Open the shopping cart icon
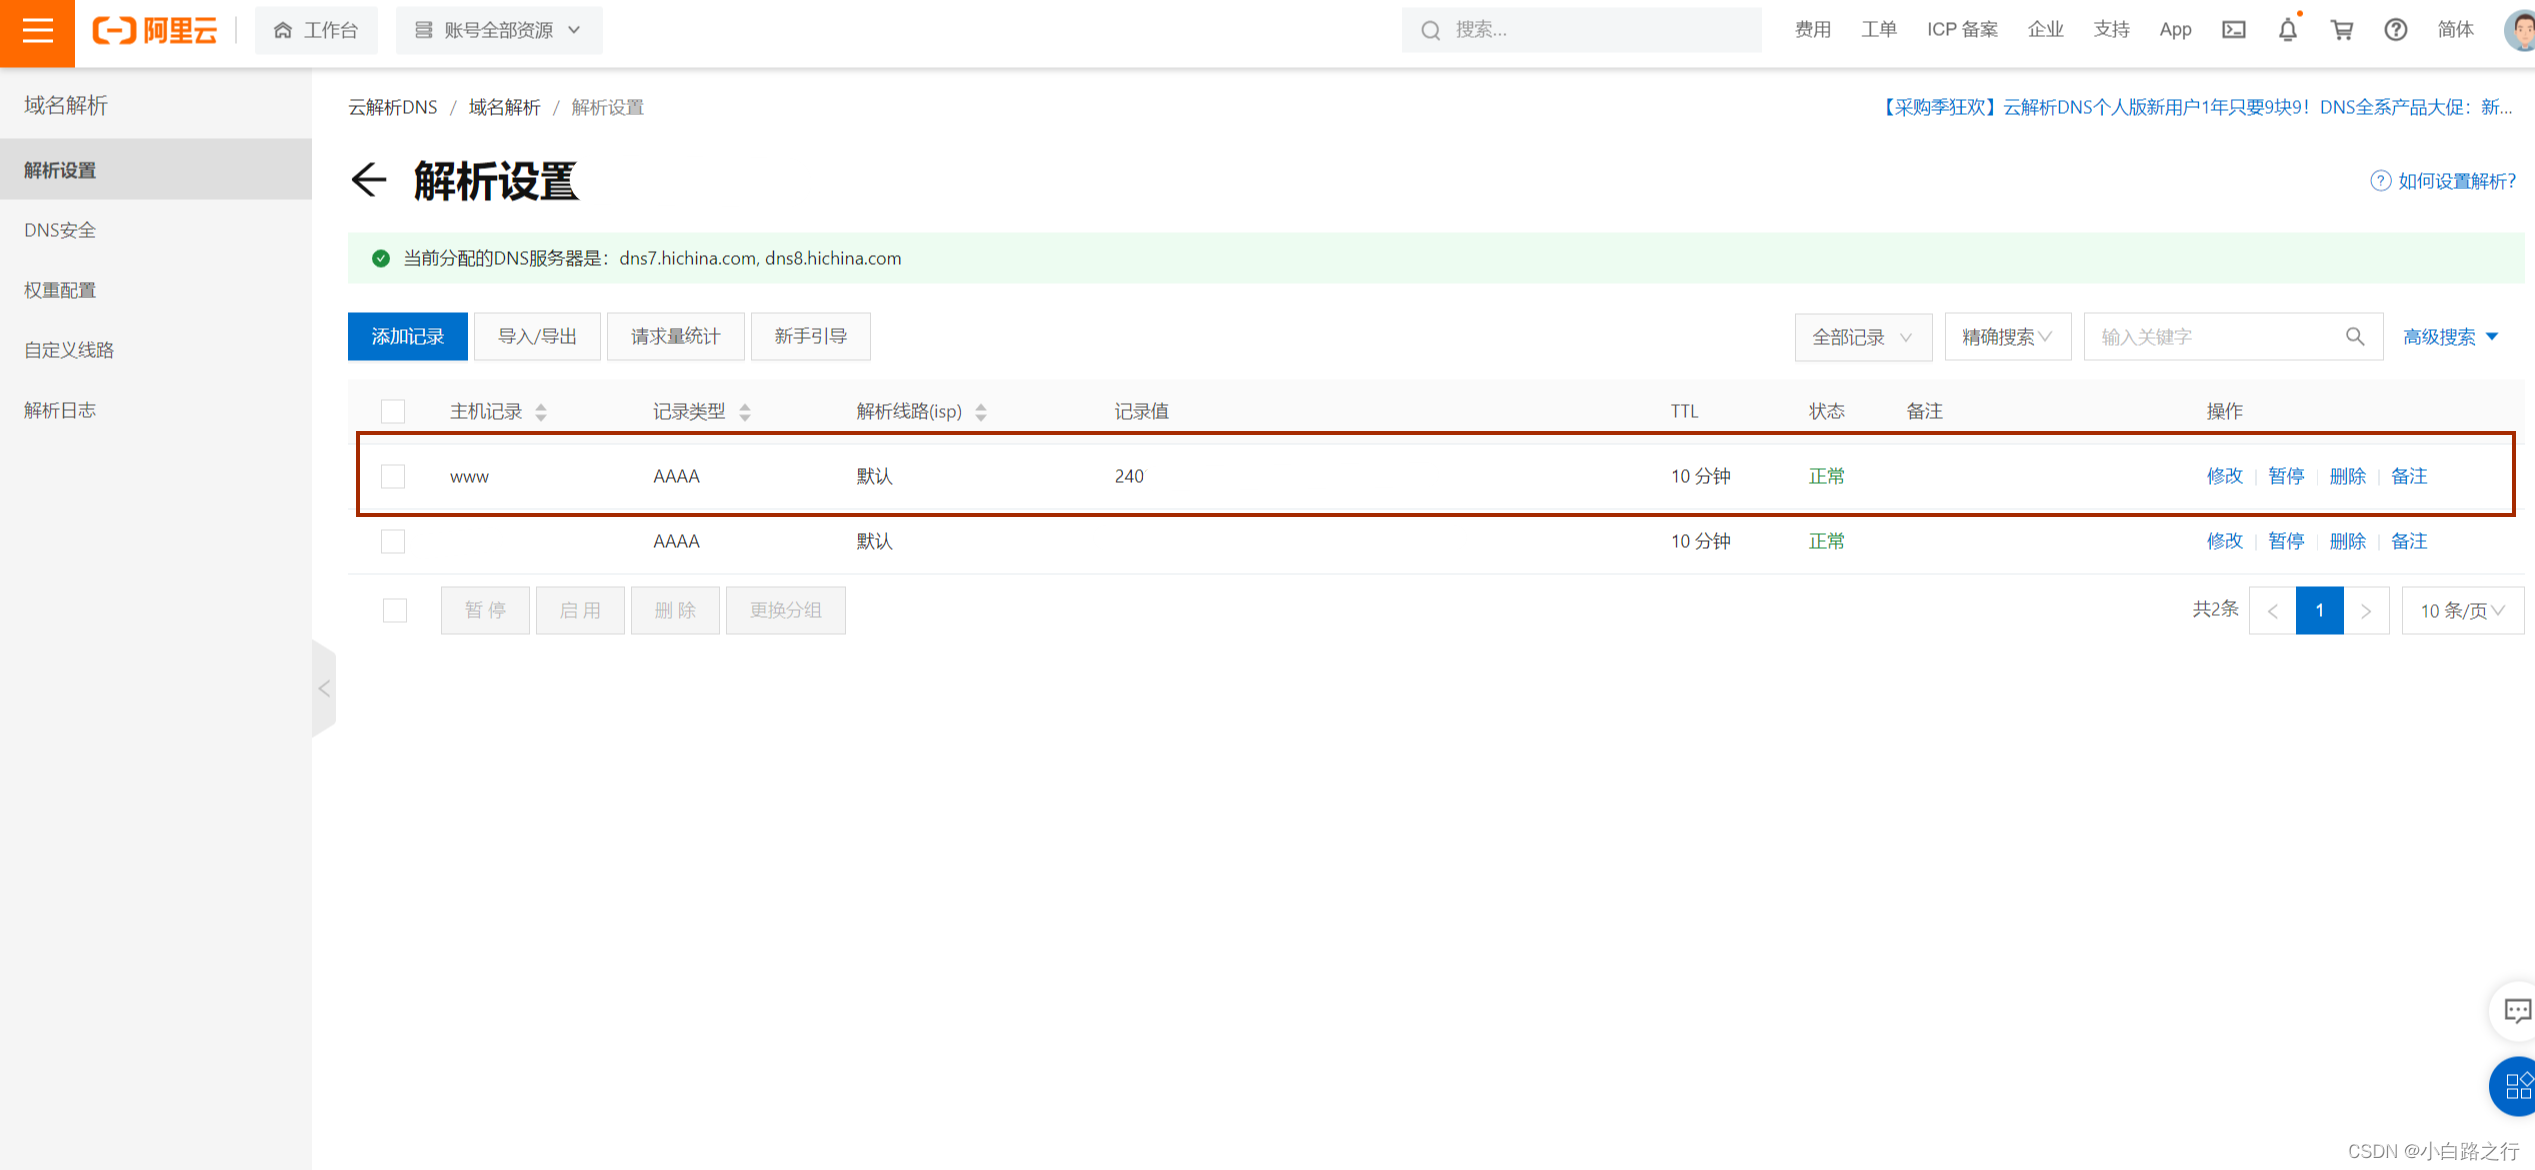Viewport: 2535px width, 1170px height. [2341, 30]
